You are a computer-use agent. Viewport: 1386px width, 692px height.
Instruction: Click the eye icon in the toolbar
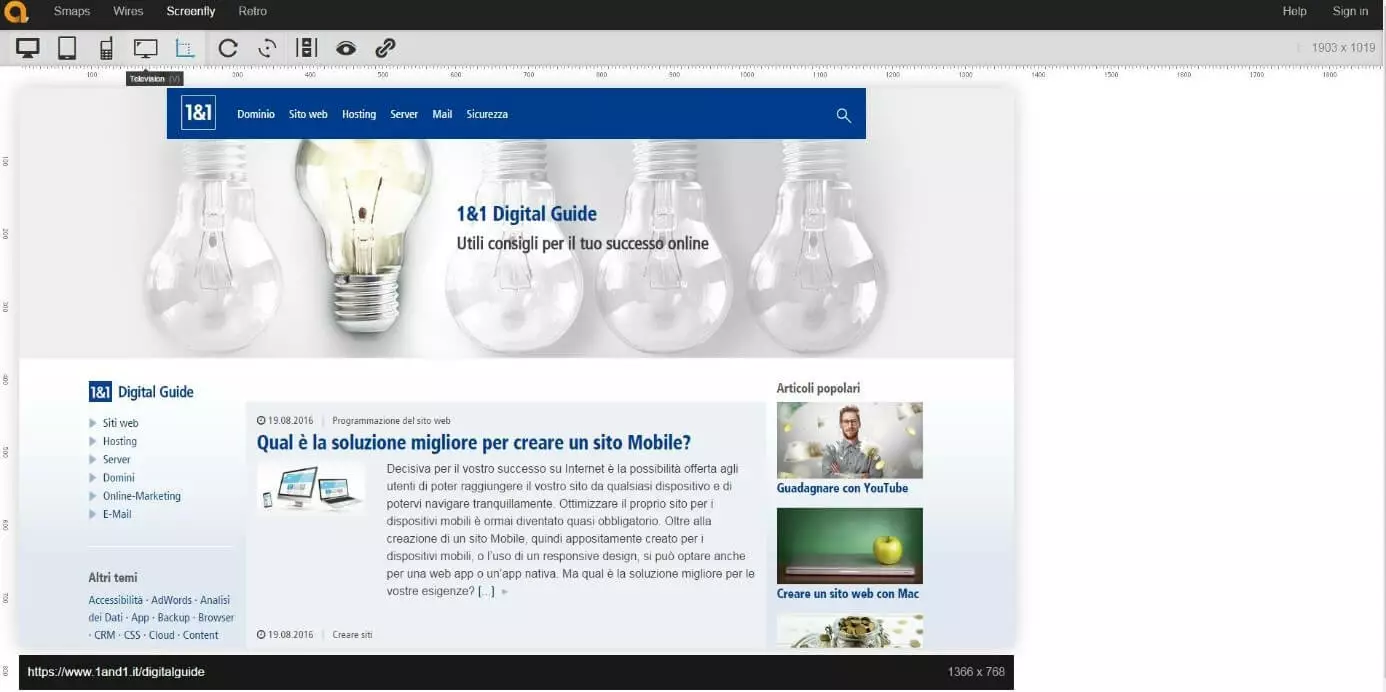tap(346, 48)
